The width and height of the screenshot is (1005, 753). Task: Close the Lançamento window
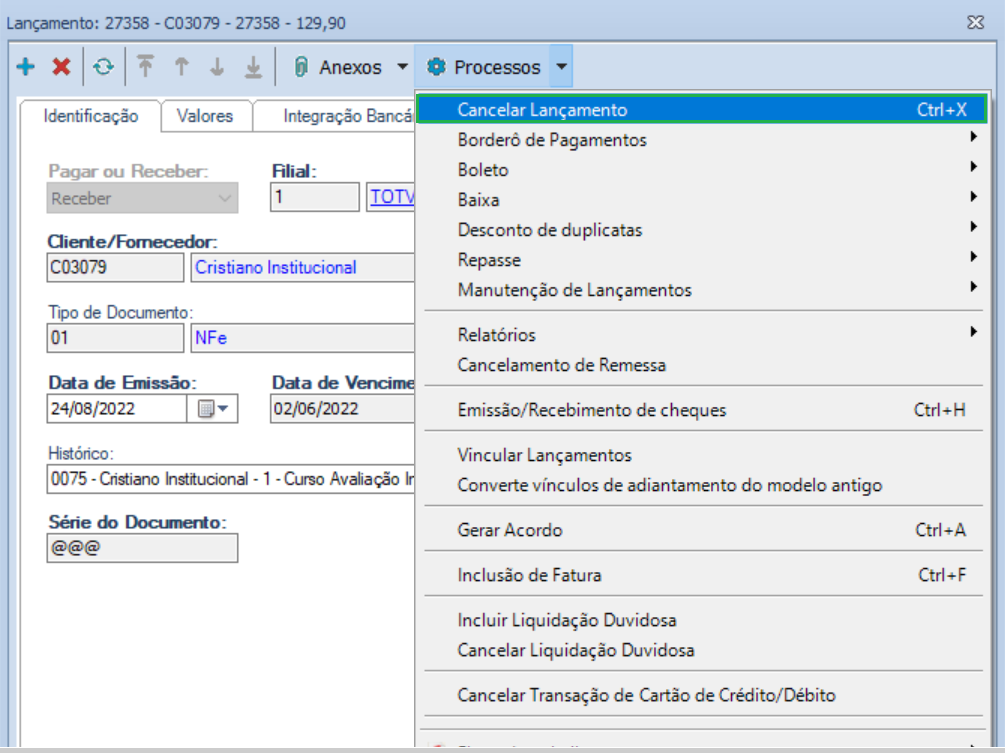pos(976,22)
